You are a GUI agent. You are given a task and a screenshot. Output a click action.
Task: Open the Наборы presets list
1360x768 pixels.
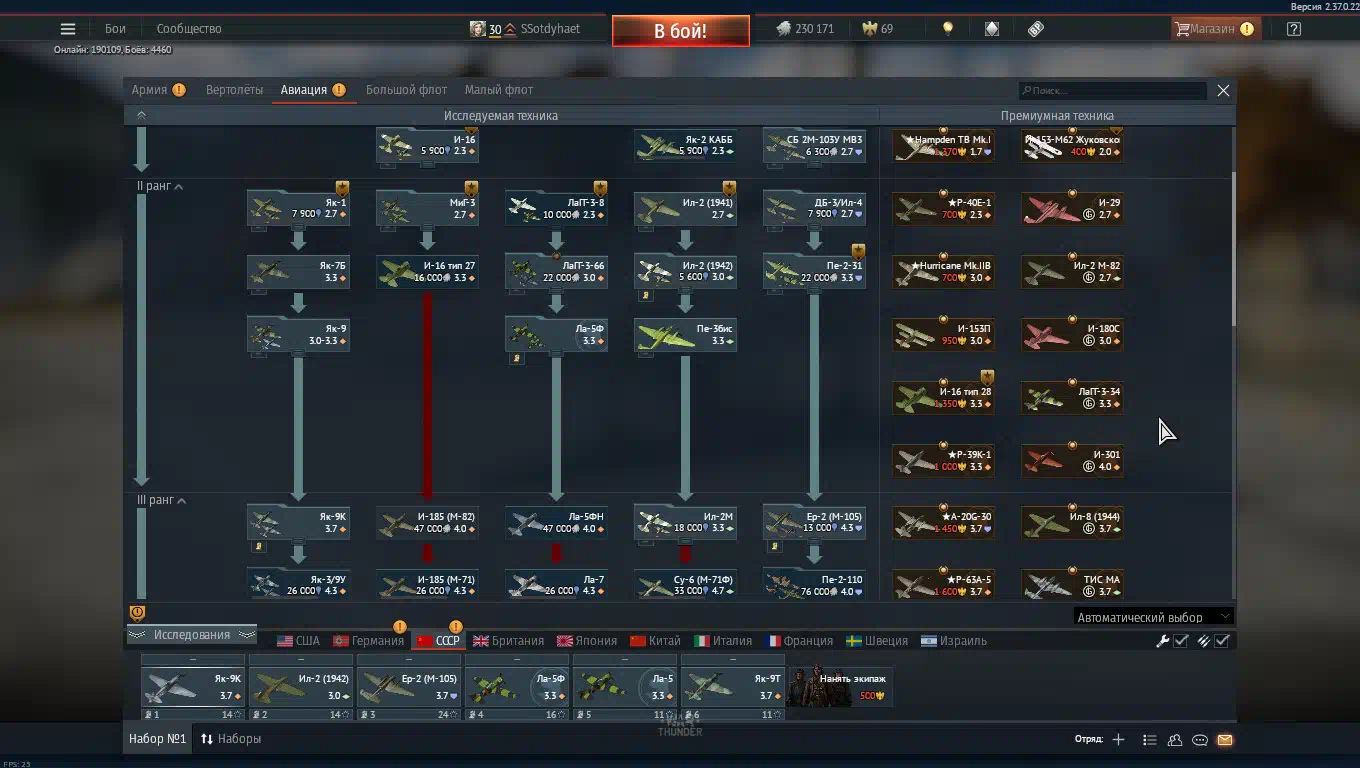coord(231,739)
